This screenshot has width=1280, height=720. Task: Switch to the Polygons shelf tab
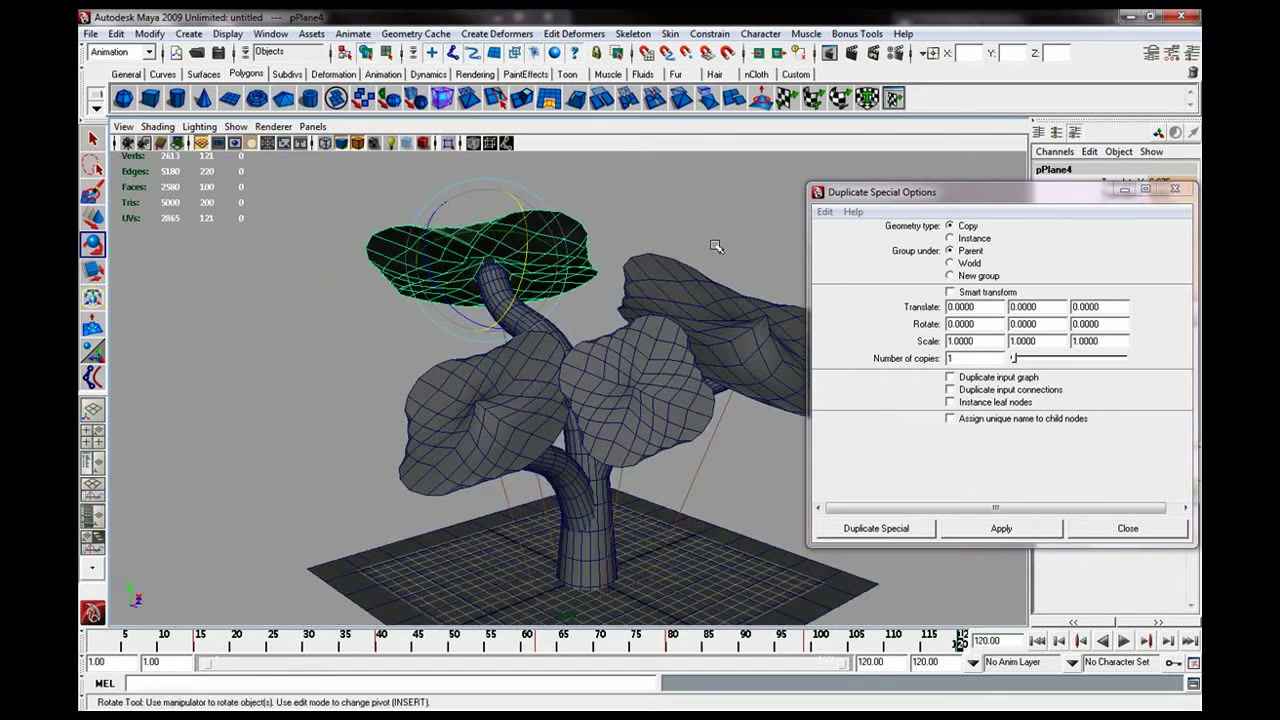tap(246, 74)
